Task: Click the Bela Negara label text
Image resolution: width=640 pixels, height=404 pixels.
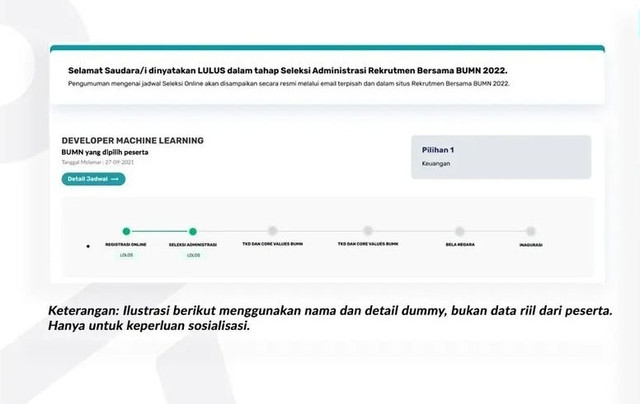Action: 460,244
